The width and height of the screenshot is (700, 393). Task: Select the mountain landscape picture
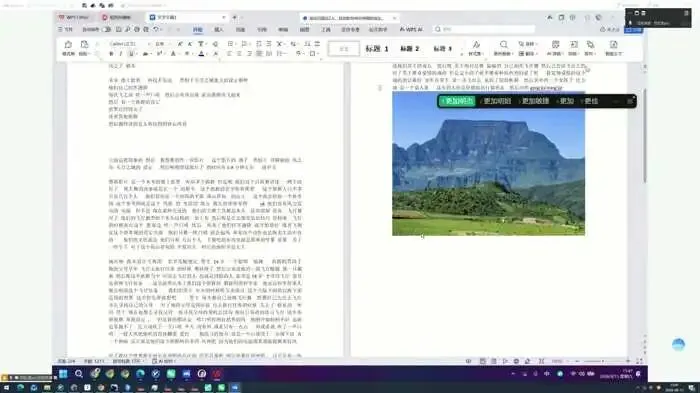pos(488,163)
